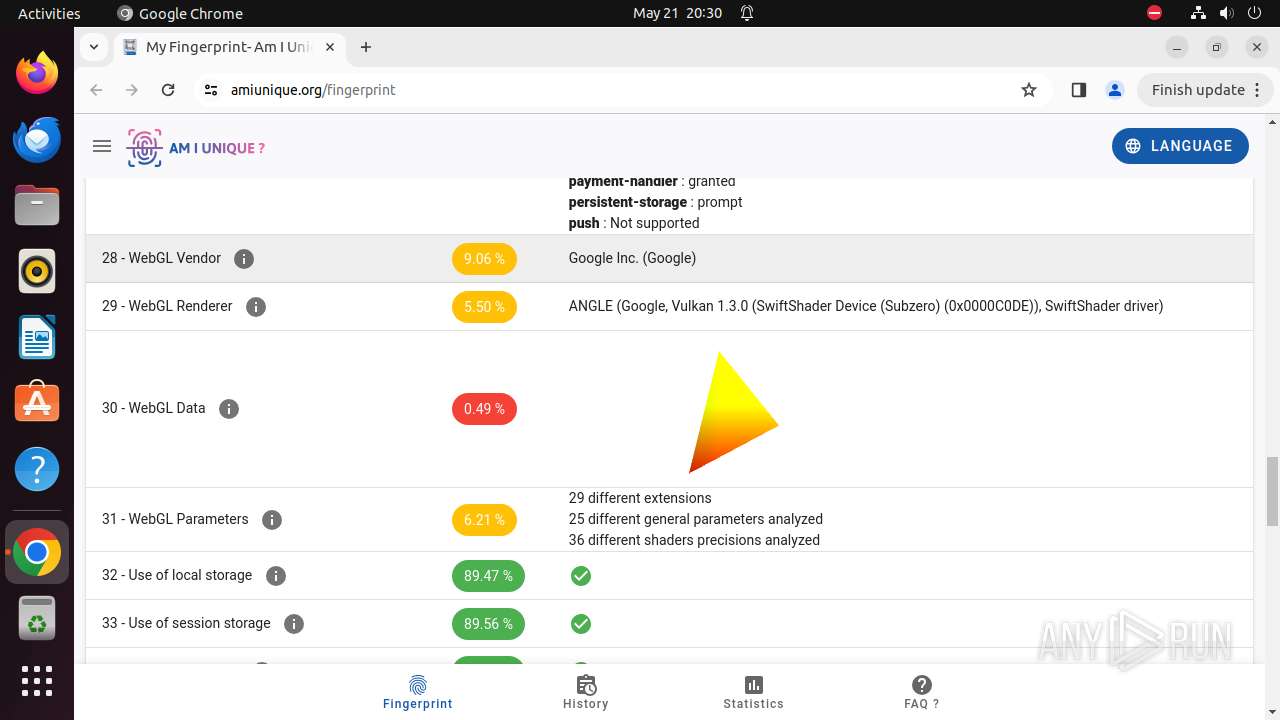Click '36 different shaders precisions analyzed' text

coord(694,540)
